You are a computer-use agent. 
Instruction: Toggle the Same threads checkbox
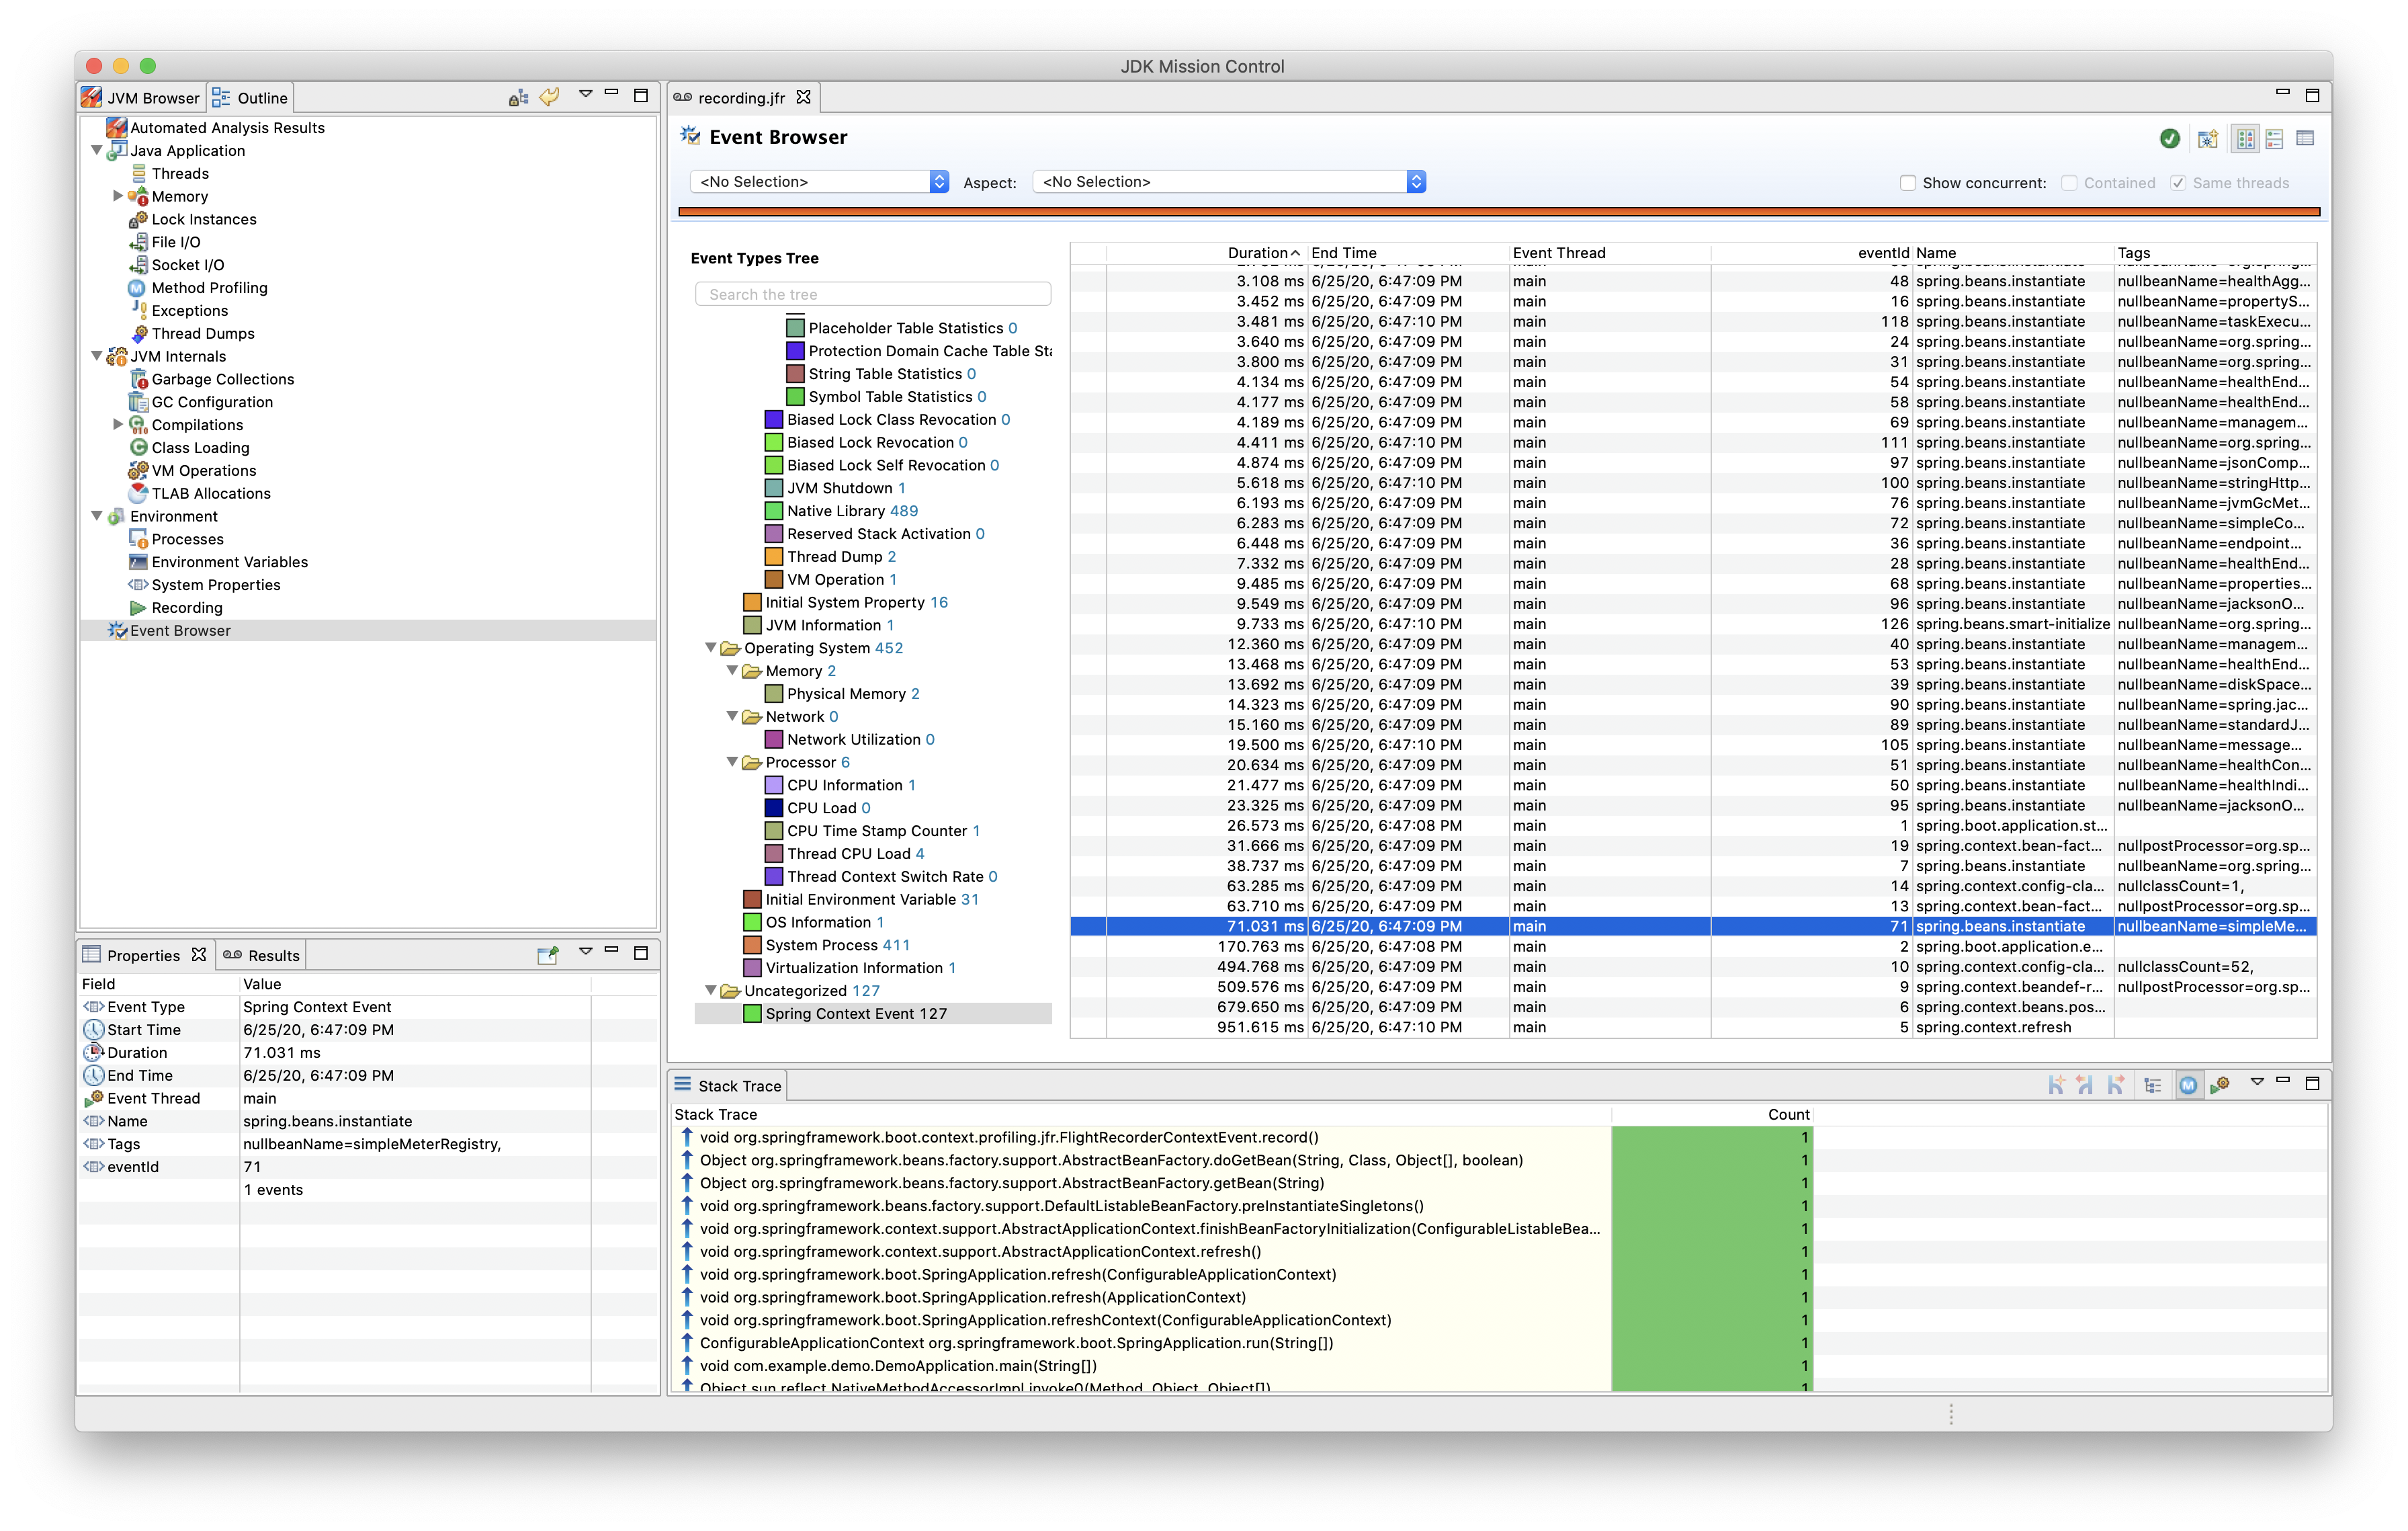(2177, 183)
